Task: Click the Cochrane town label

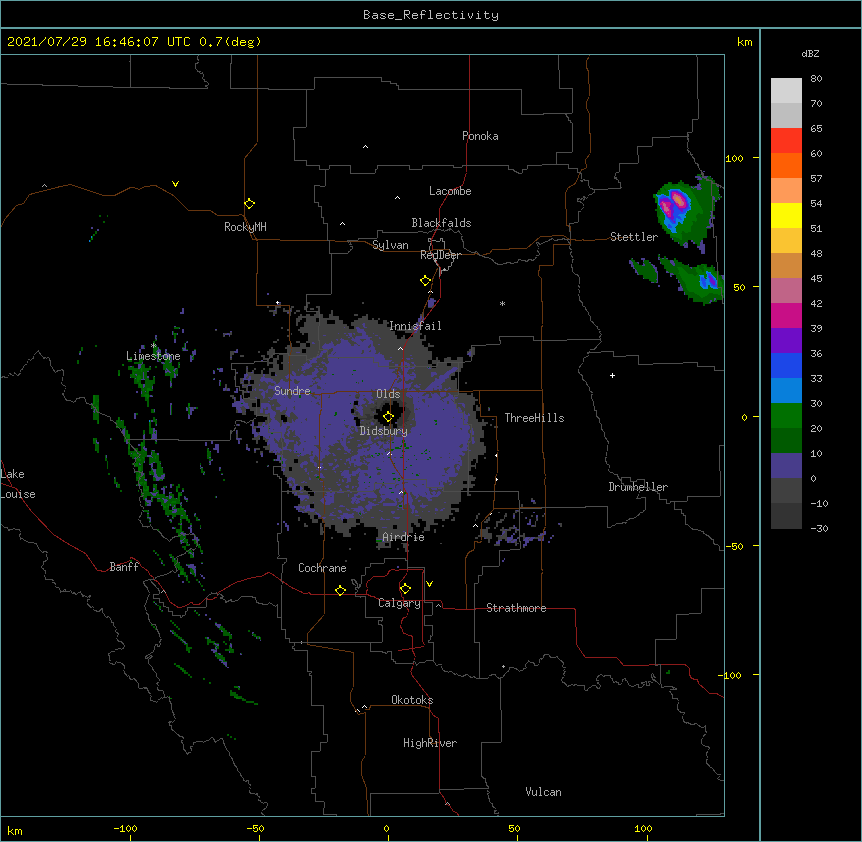Action: coord(322,568)
